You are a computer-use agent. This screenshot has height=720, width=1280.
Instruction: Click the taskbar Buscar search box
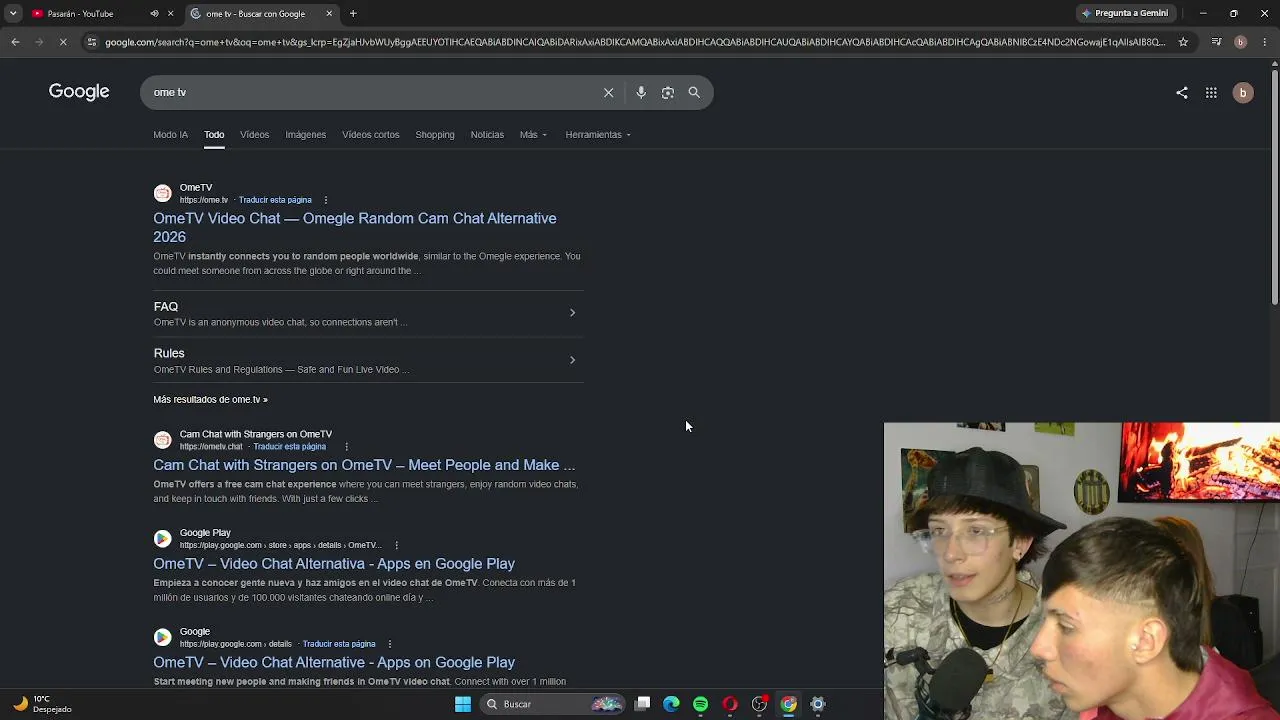point(553,704)
